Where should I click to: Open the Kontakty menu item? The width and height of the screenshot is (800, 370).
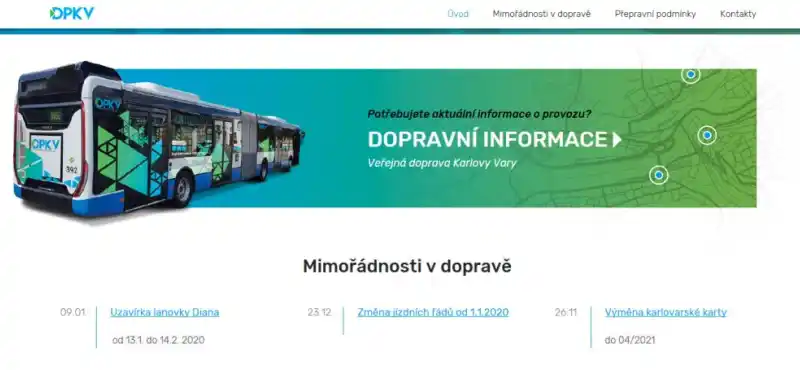(738, 14)
